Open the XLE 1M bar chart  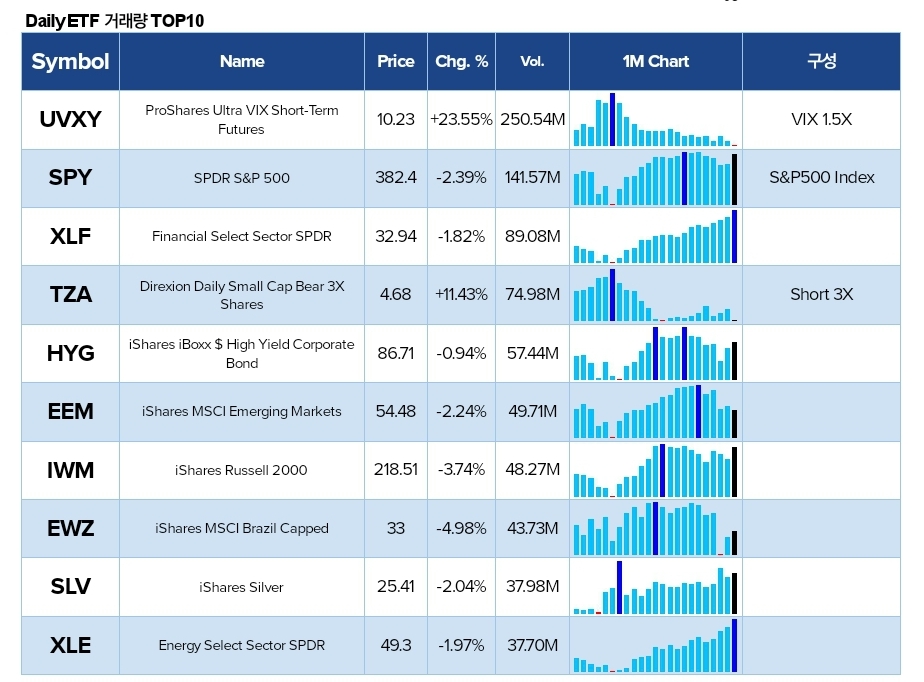click(x=655, y=645)
